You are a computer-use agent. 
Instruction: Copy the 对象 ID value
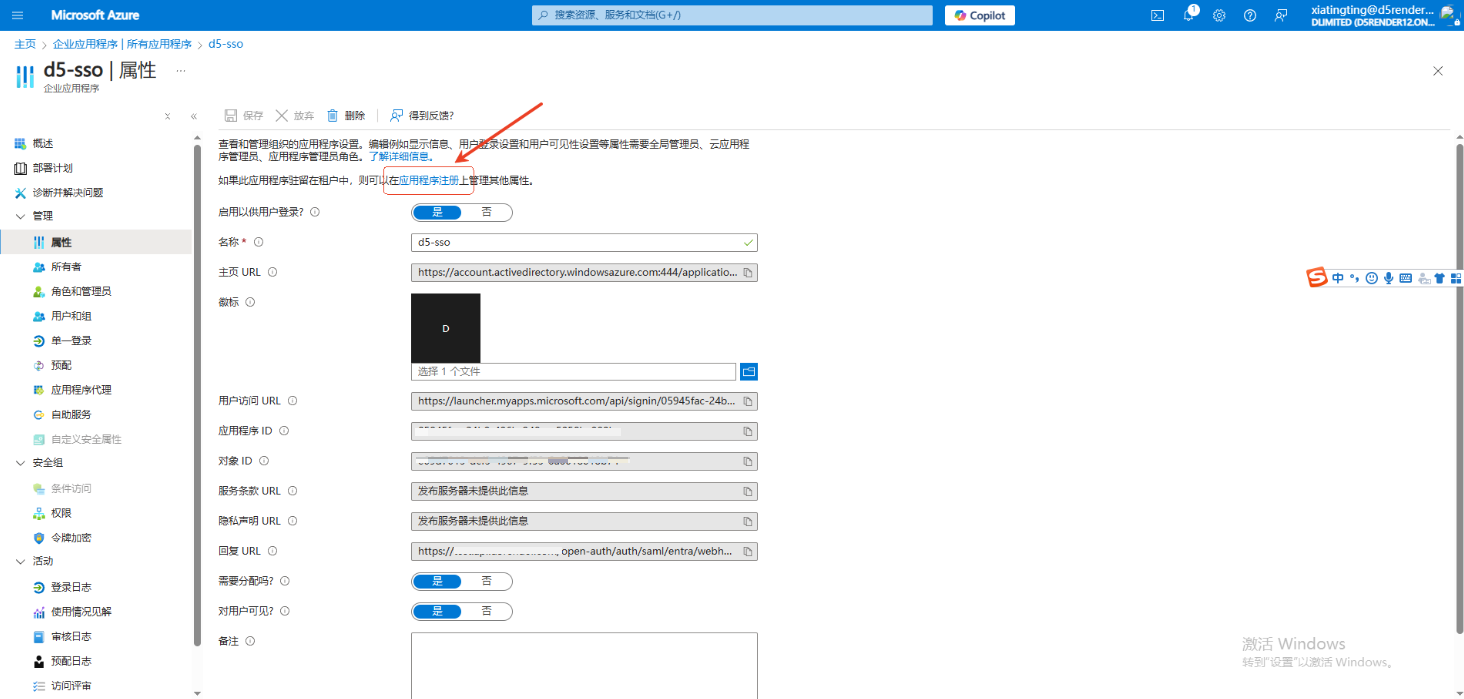747,461
